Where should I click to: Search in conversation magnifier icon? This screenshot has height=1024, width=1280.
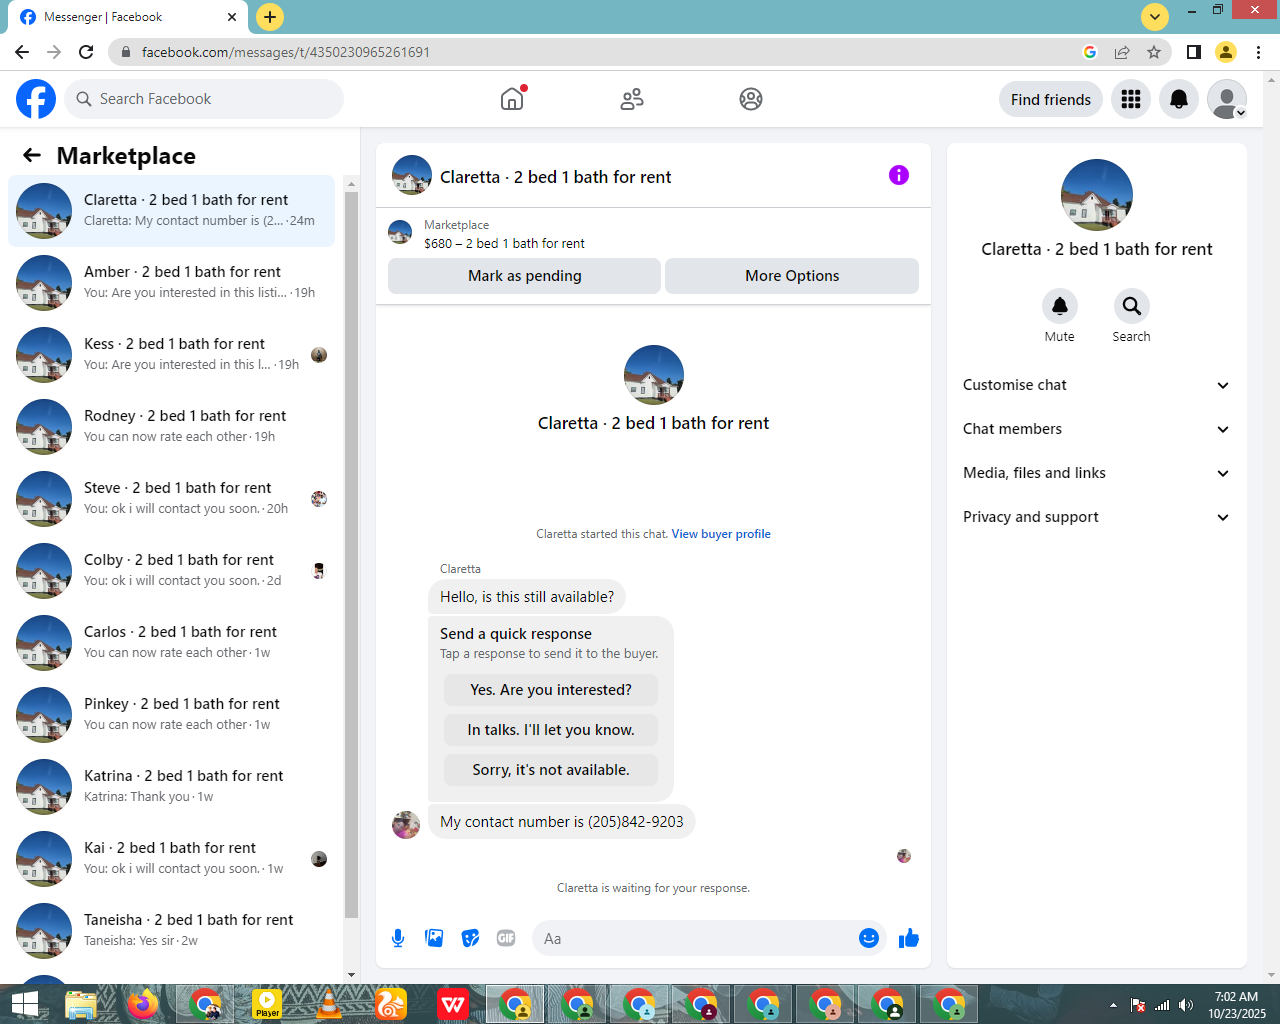pos(1132,306)
